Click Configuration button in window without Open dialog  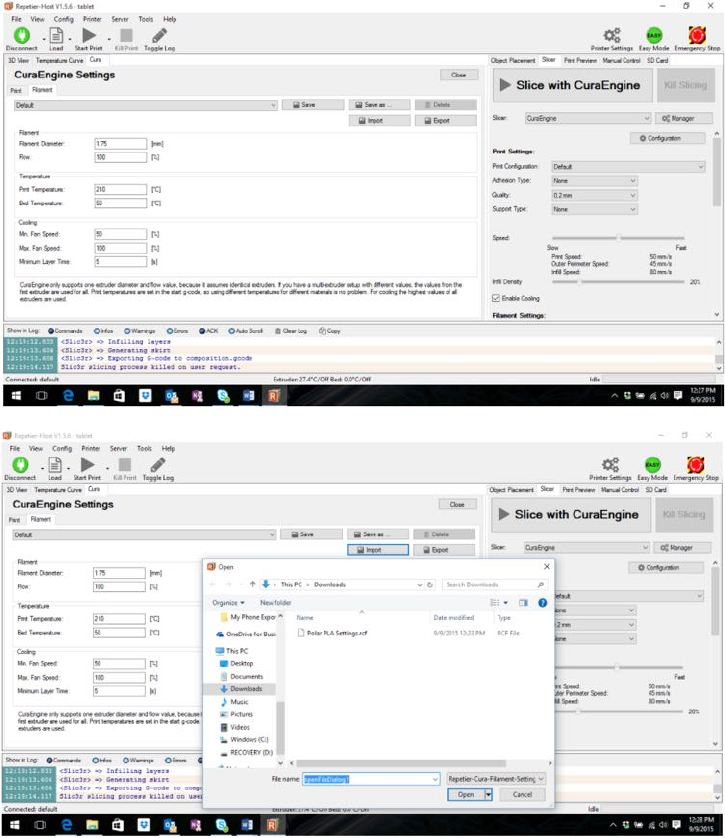pyautogui.click(x=667, y=138)
